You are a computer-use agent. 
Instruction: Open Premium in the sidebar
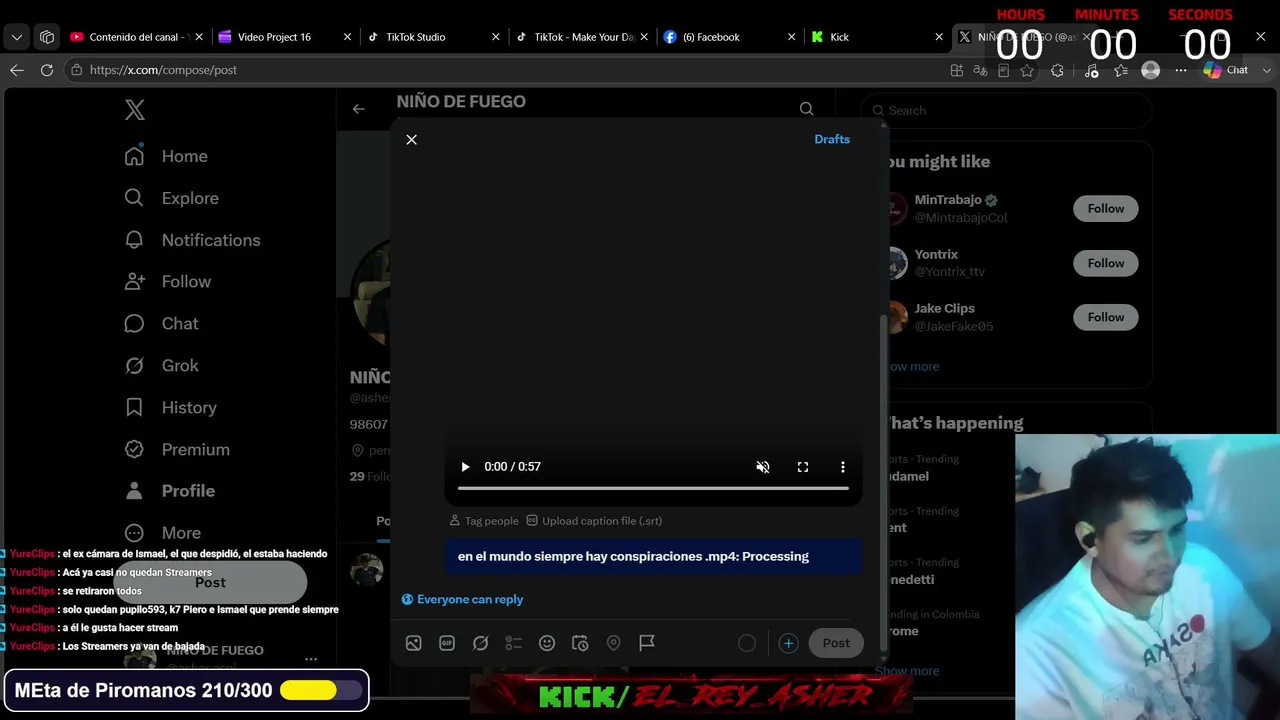point(176,450)
